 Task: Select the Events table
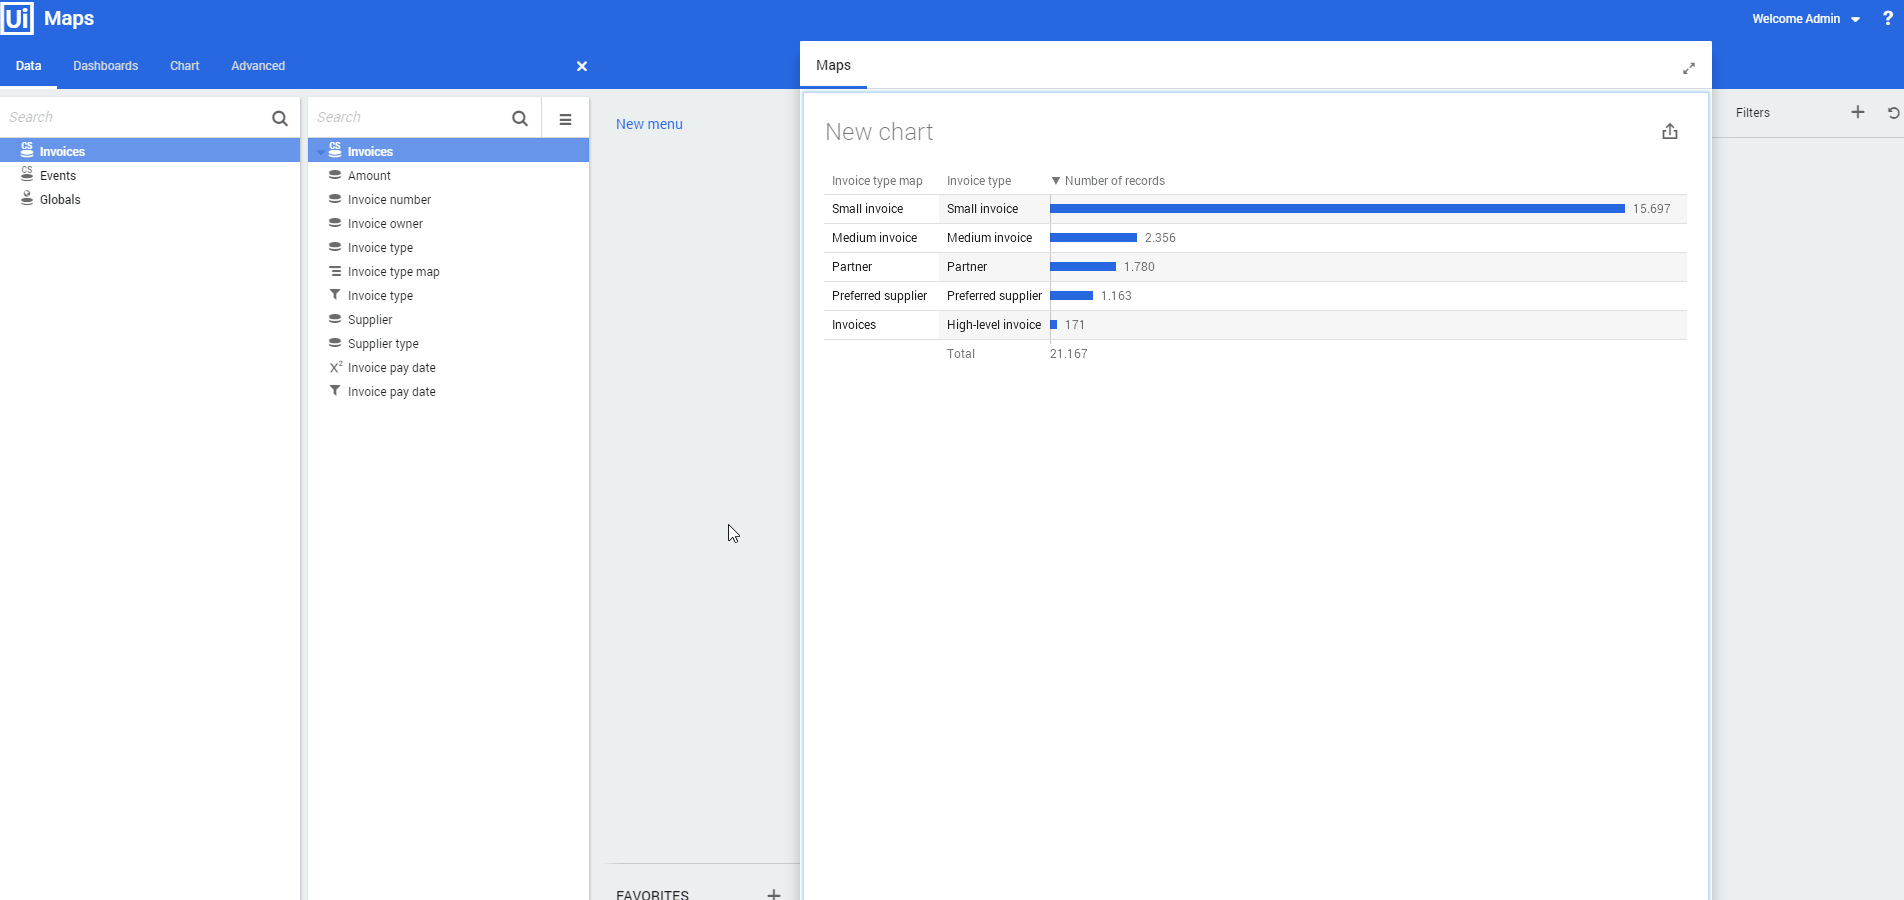58,176
